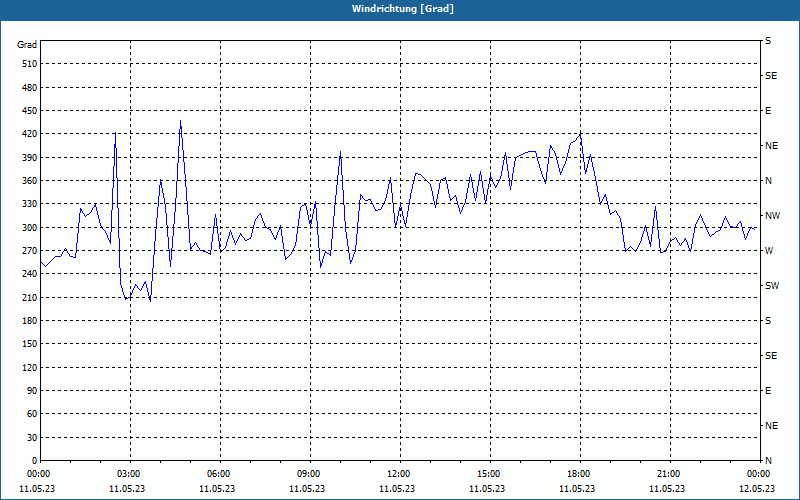Viewport: 800px width, 500px height.
Task: Click the 15:00 time label
Action: tap(489, 474)
